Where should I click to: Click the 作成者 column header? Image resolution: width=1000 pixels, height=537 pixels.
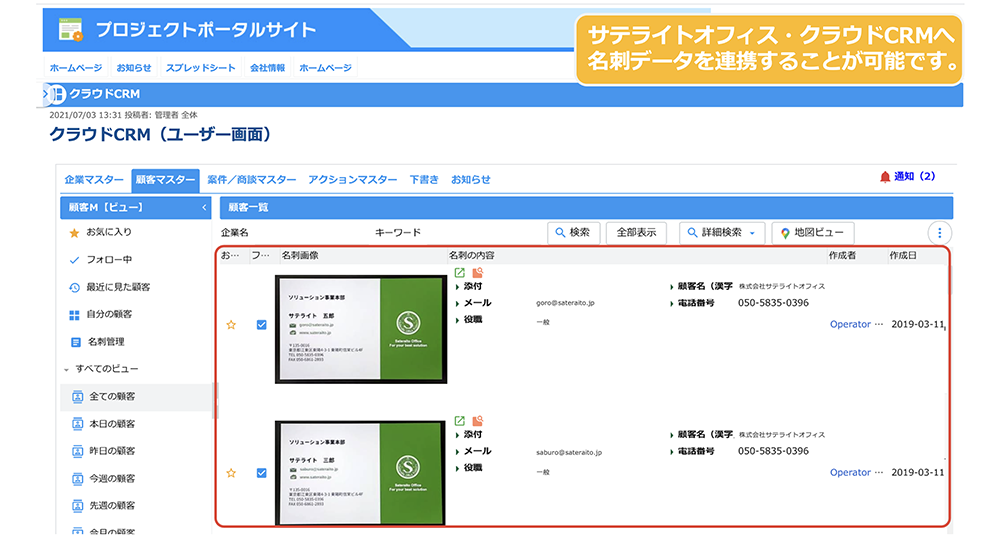(842, 256)
